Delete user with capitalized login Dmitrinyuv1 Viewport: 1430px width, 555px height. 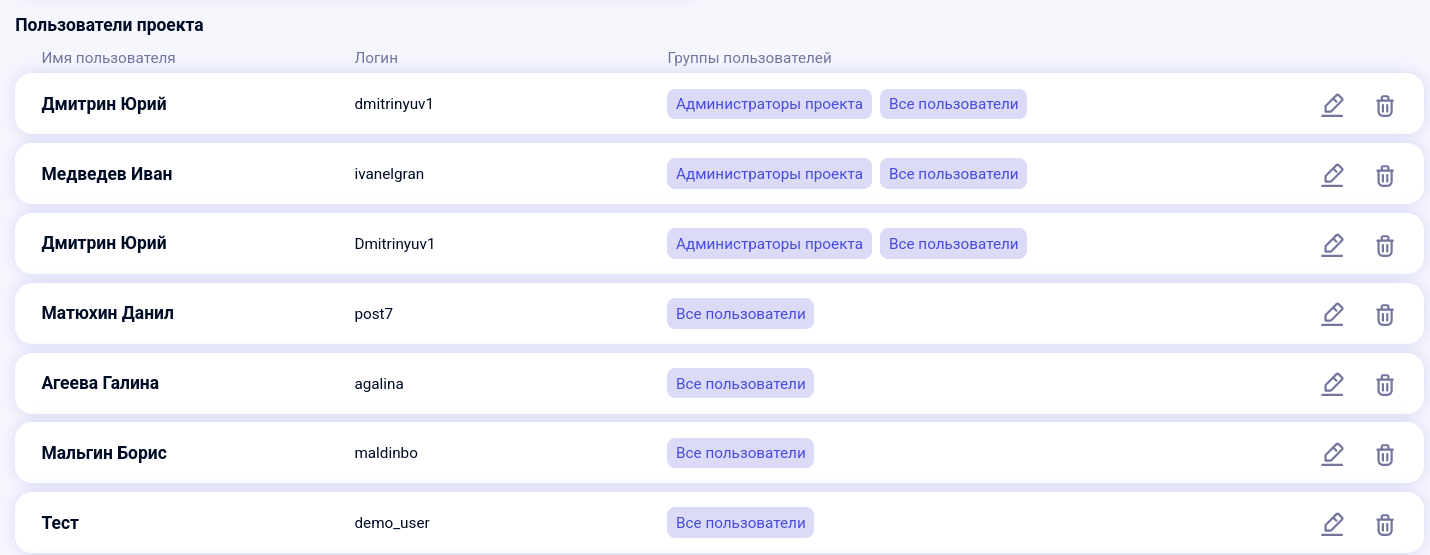[1385, 245]
